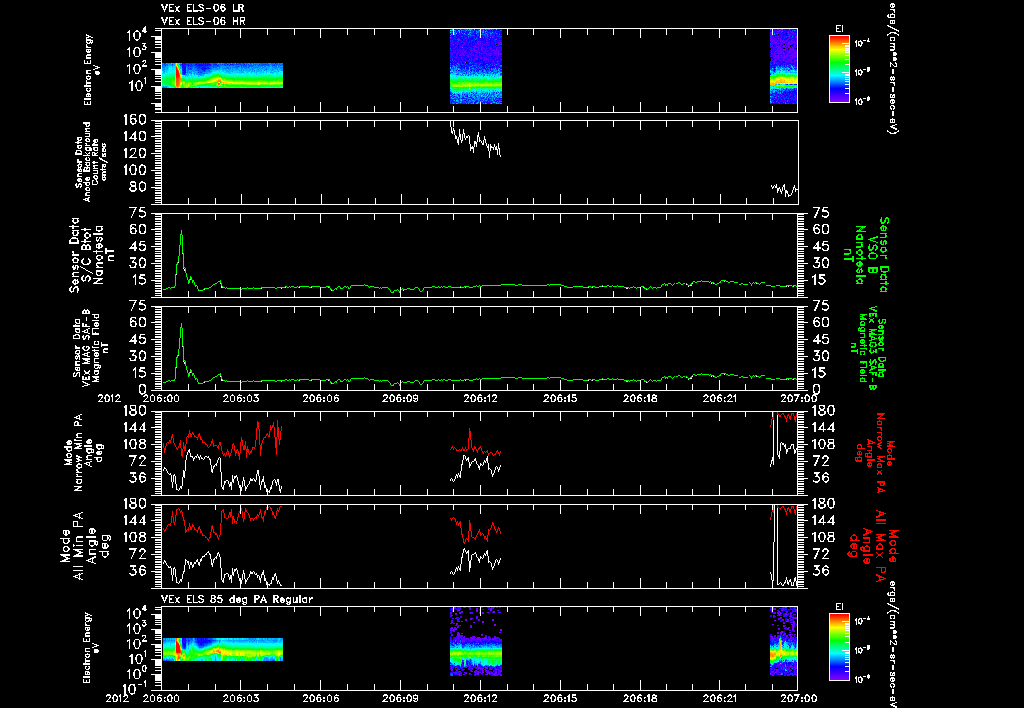The image size is (1024, 708).
Task: Click the 85 deg PA spectrogram block ending at 207:00
Action: point(784,641)
